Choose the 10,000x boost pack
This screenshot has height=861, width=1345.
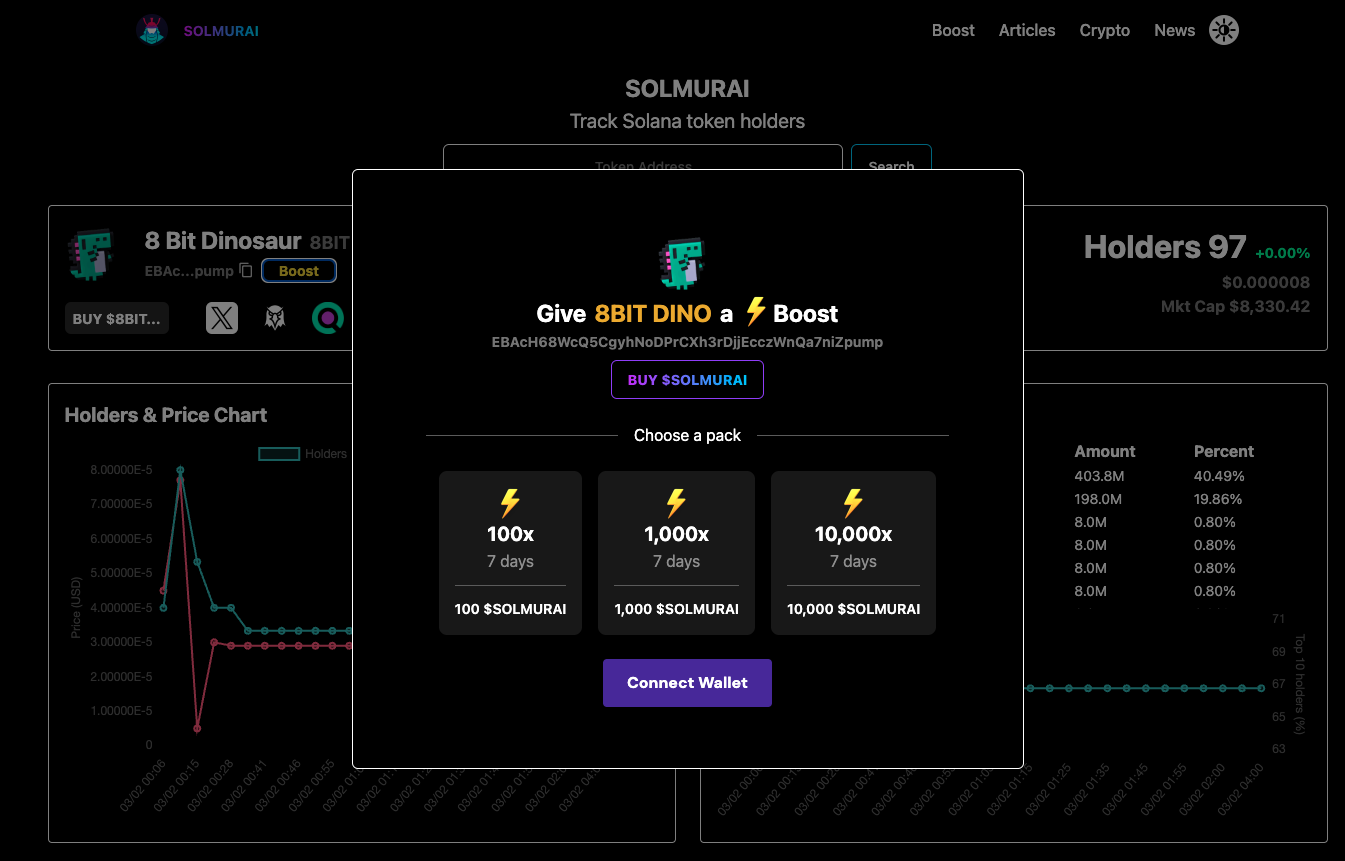tap(853, 552)
